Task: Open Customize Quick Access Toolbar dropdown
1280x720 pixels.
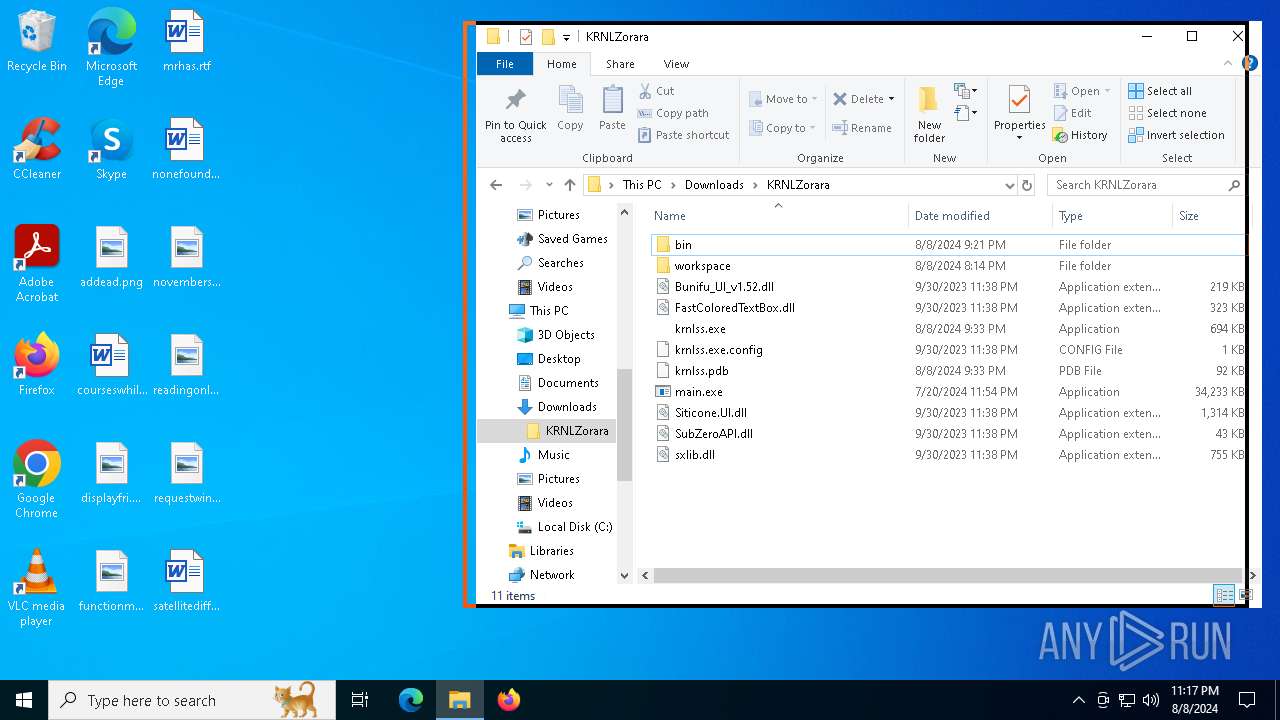Action: tap(566, 38)
